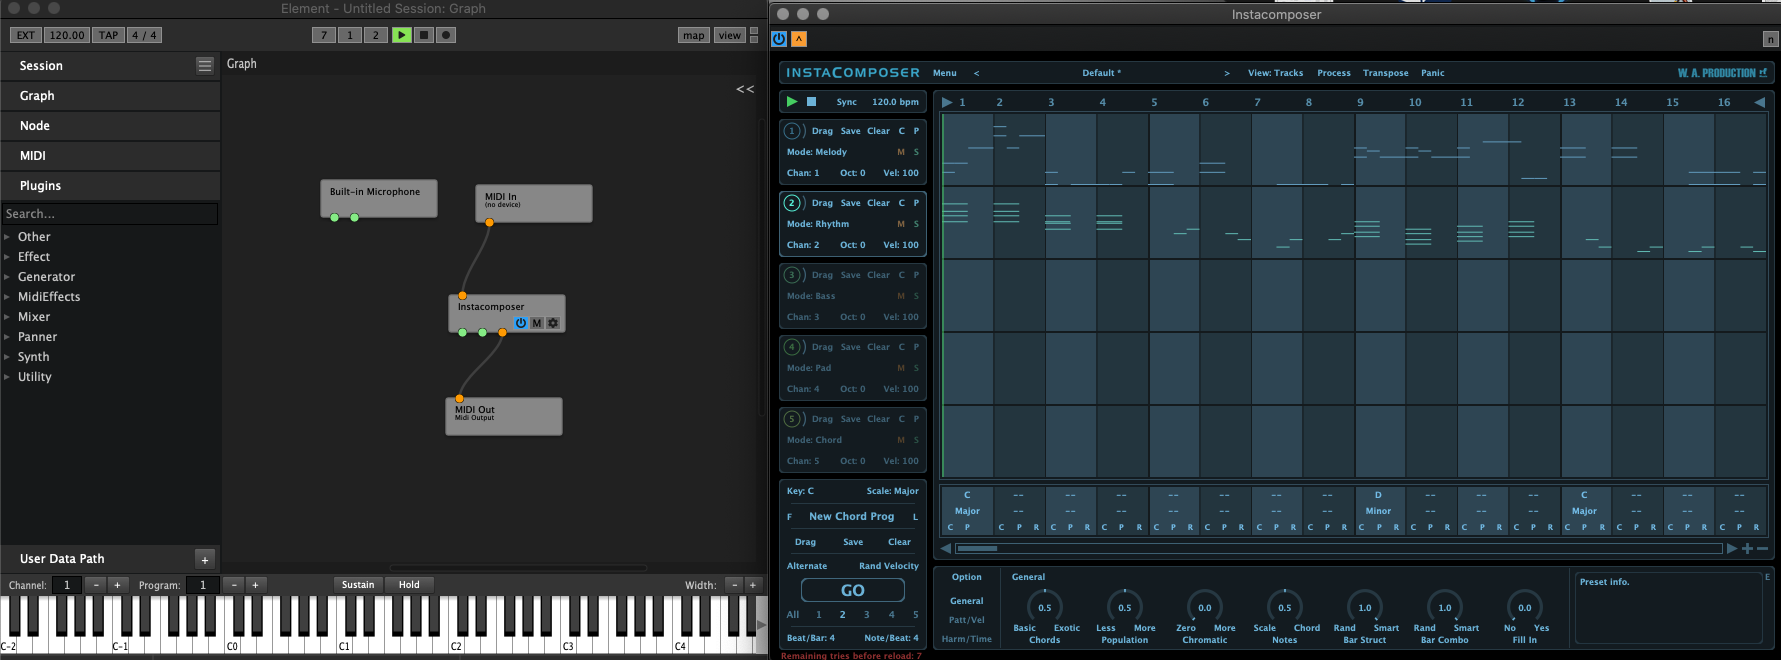The image size is (1781, 660).
Task: Collapse the graph side panel with << arrows
Action: [x=745, y=89]
